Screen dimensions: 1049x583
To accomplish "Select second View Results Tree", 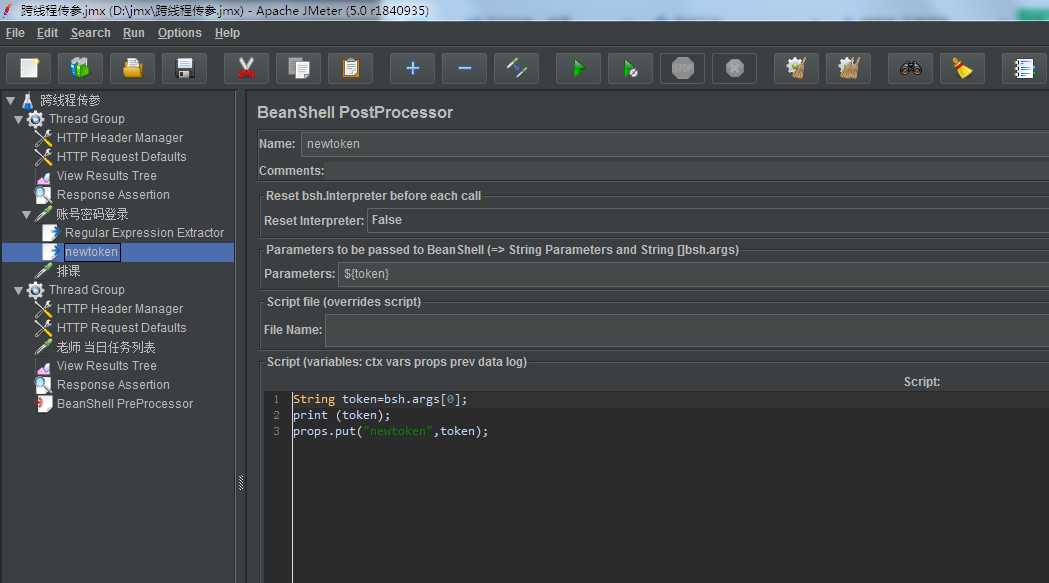I will [x=106, y=365].
